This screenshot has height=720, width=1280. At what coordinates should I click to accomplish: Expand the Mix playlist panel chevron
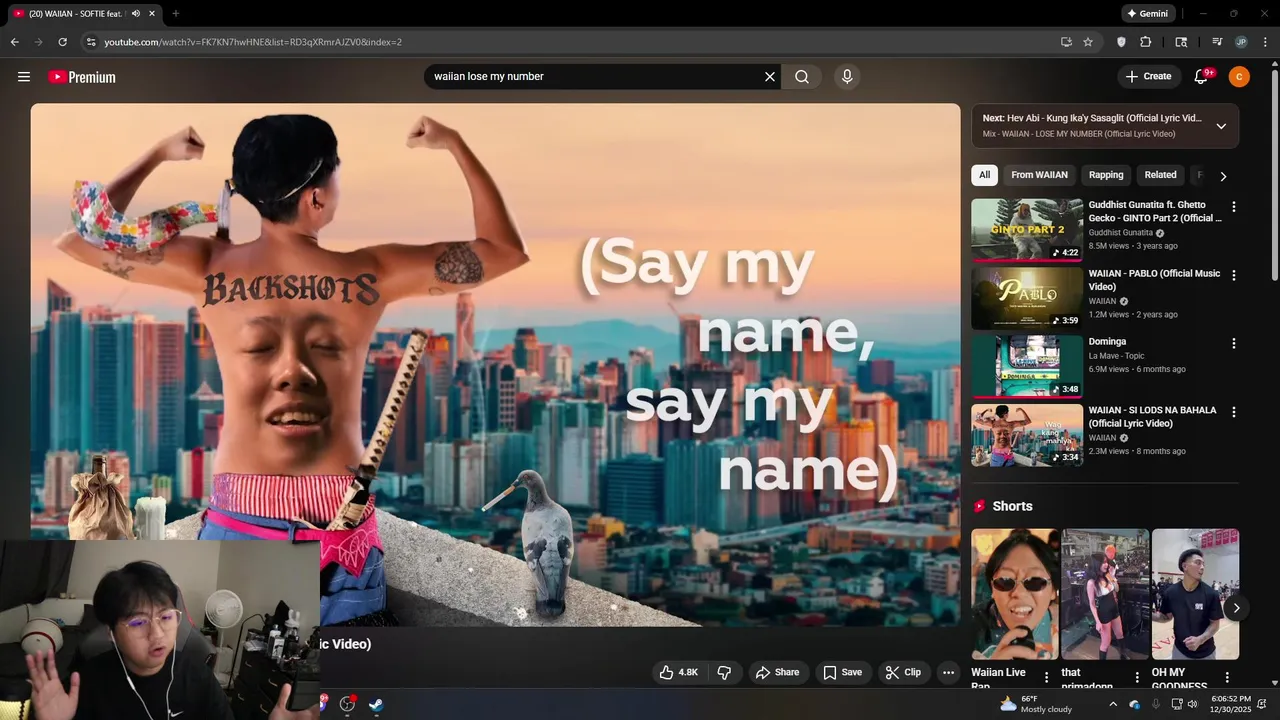point(1221,126)
